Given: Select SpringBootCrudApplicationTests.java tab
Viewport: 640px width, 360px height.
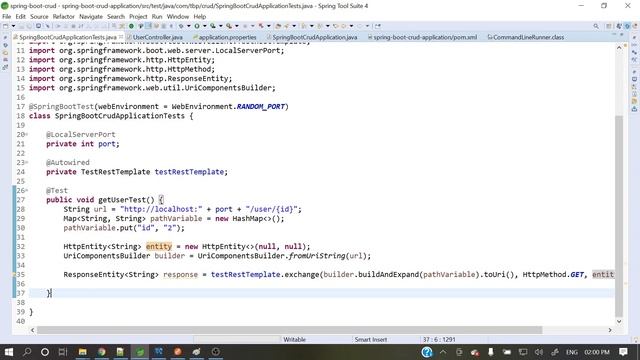Looking at the screenshot, I should pyautogui.click(x=68, y=37).
